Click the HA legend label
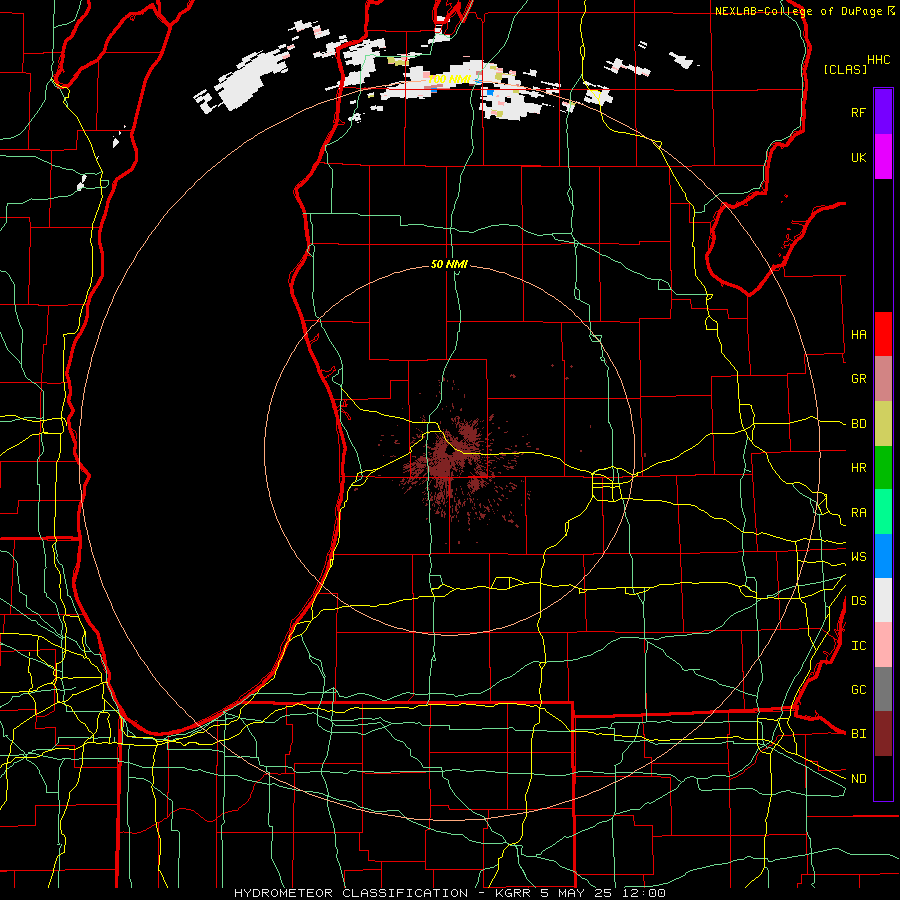 [x=858, y=335]
